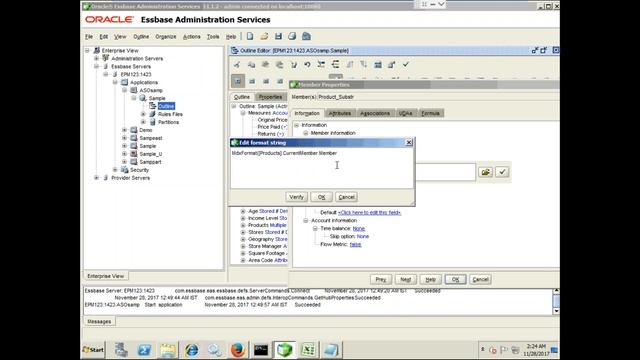
Task: Click the first Outline Editor toolbar icon
Action: pyautogui.click(x=237, y=64)
